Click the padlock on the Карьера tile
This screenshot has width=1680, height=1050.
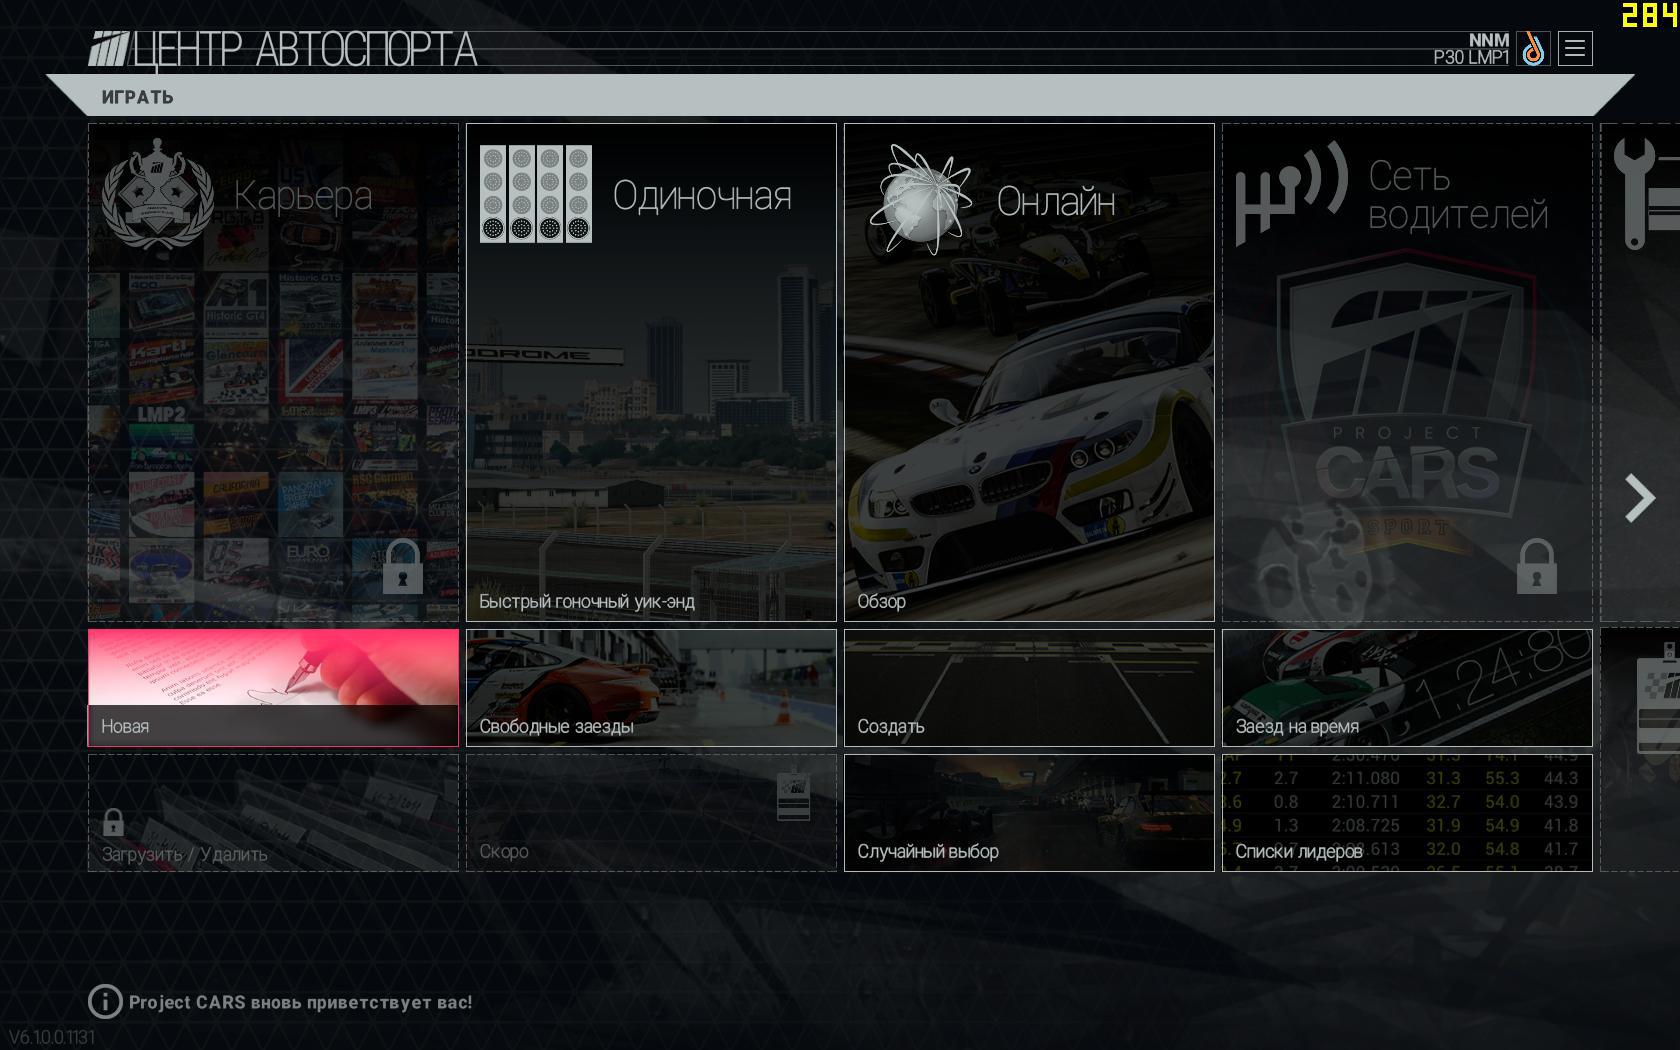[403, 566]
